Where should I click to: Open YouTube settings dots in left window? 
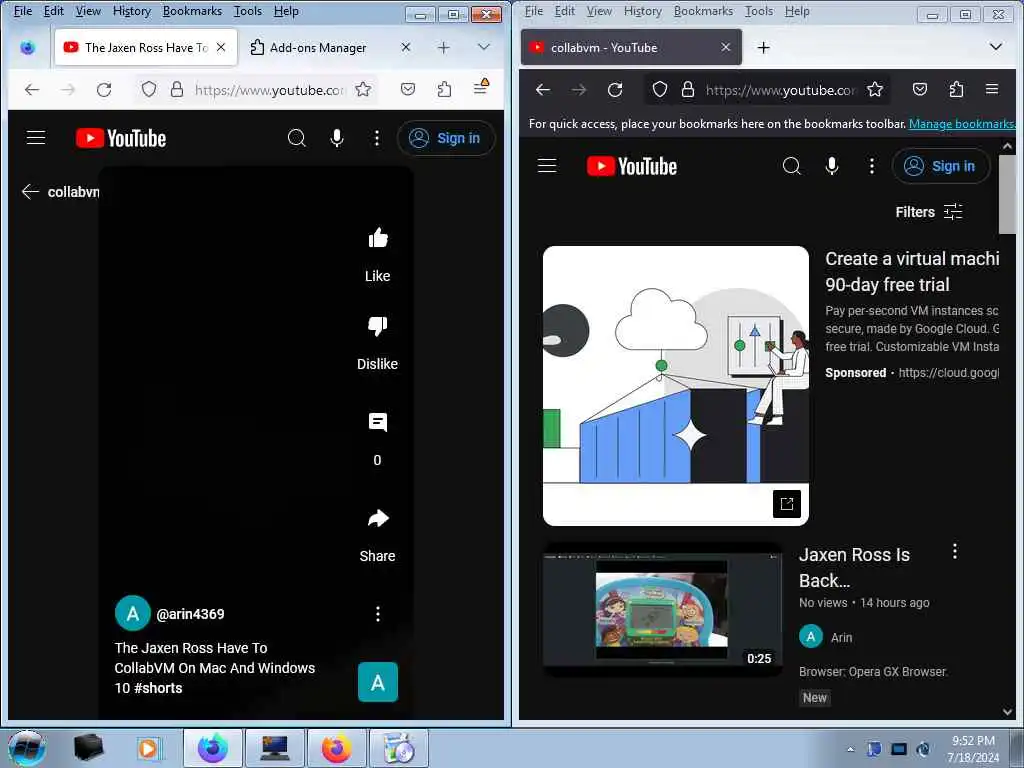377,138
